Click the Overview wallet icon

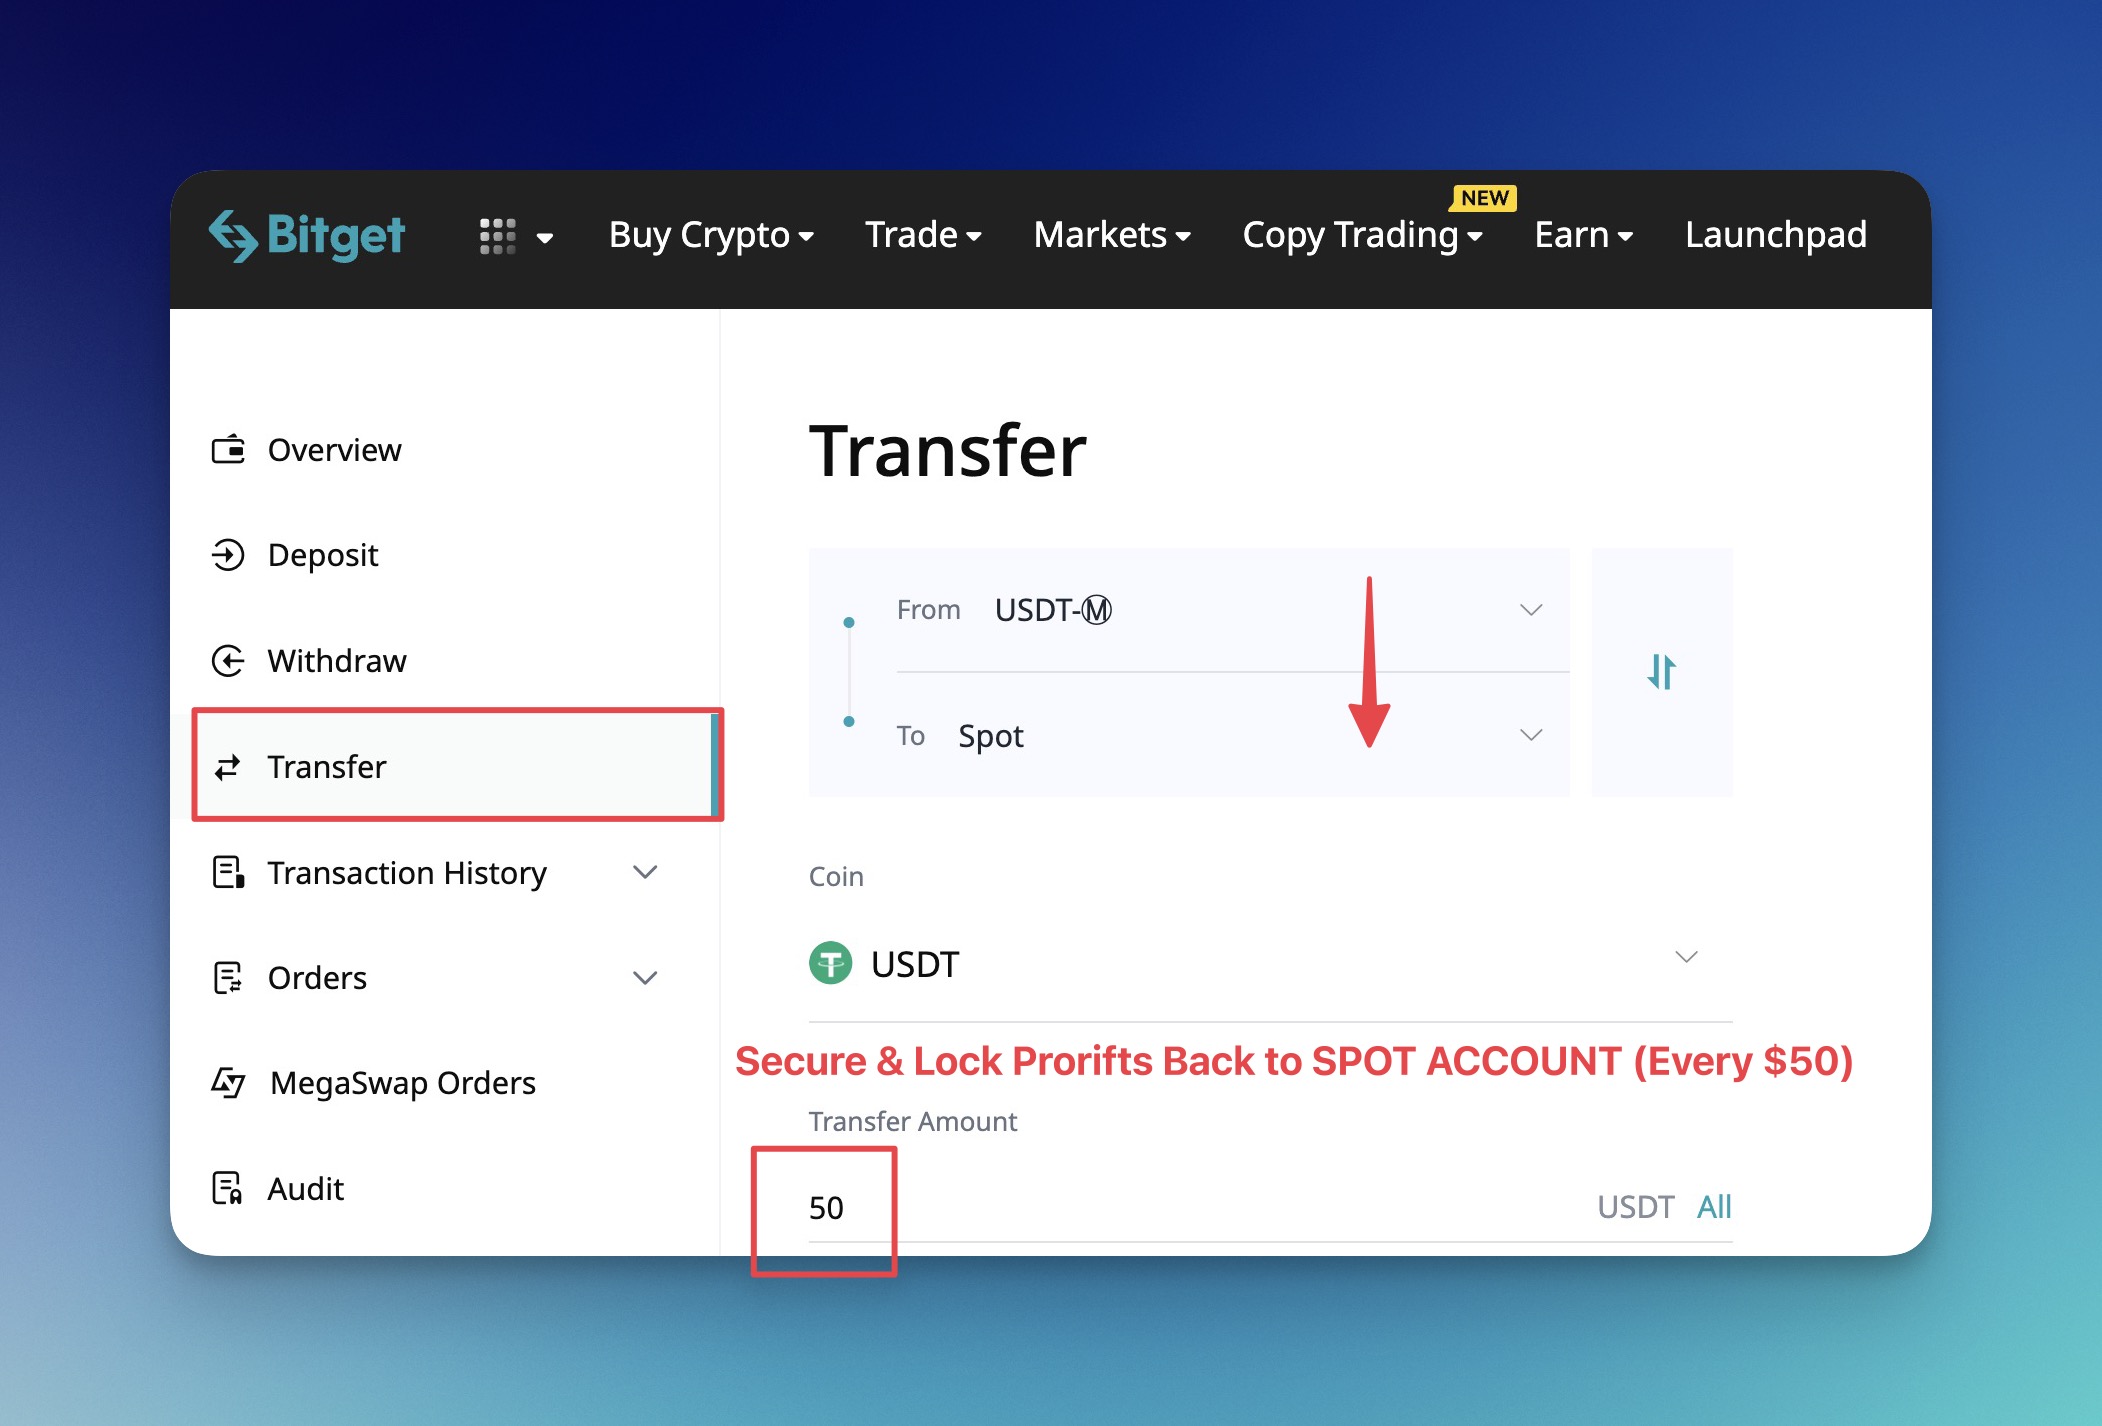228,450
